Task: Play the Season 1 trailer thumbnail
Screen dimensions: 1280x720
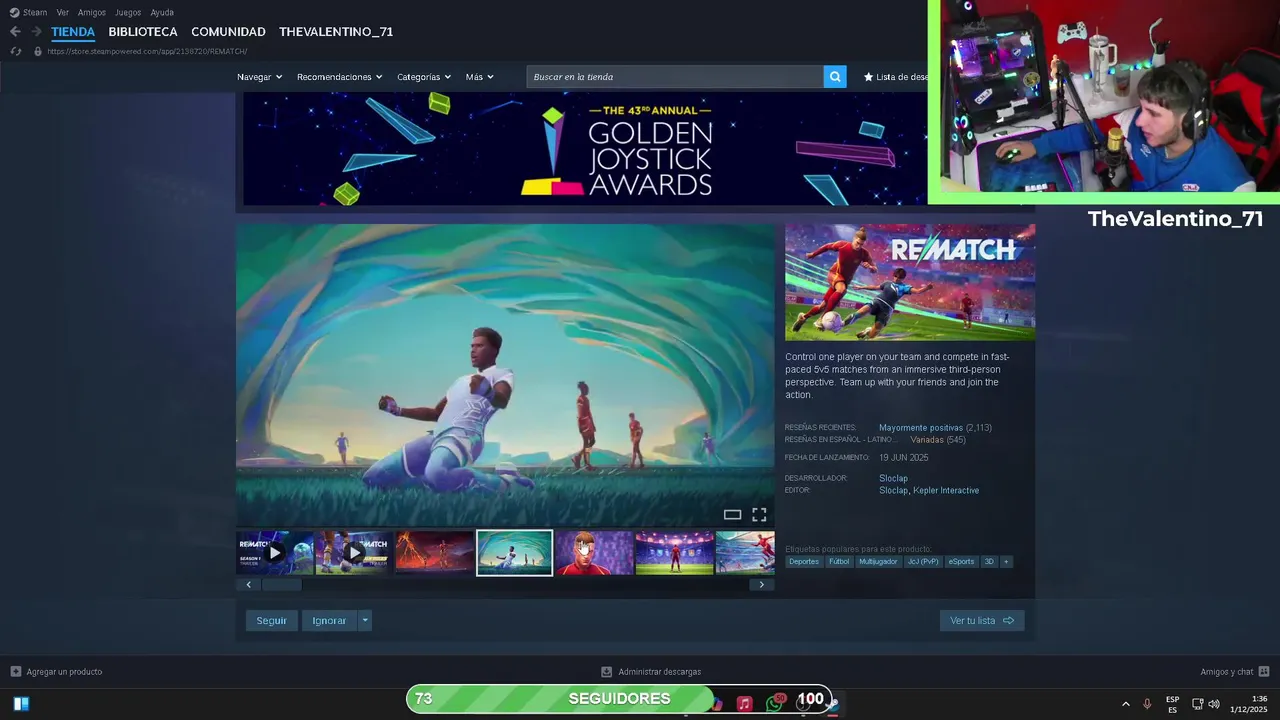Action: click(x=275, y=553)
